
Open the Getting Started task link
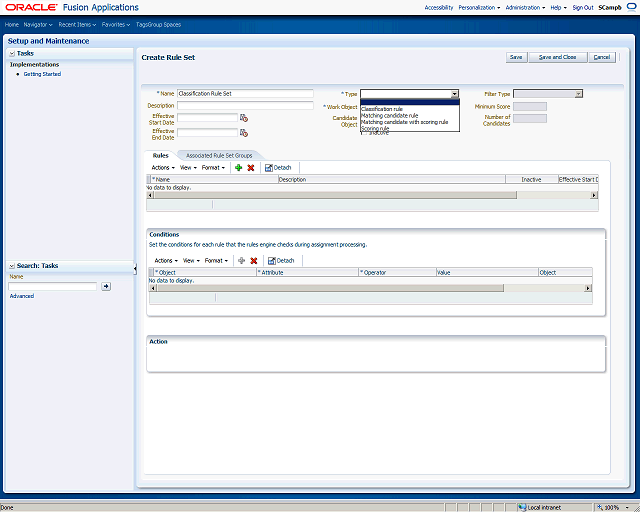[42, 74]
